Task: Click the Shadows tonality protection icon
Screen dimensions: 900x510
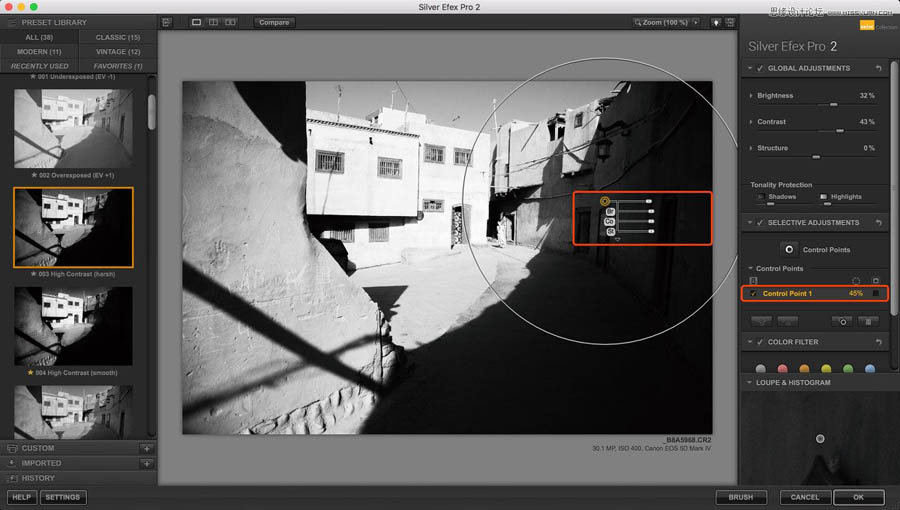Action: tap(760, 197)
